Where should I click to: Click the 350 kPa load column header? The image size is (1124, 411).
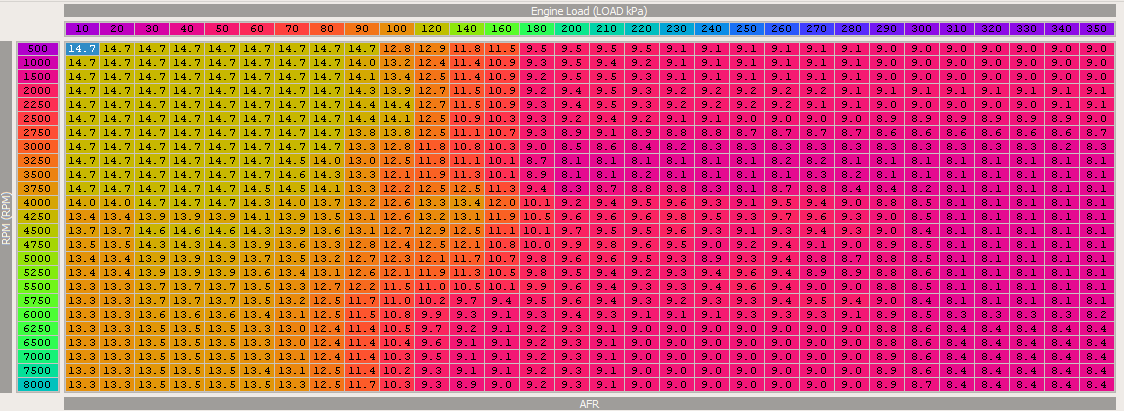coord(1095,30)
